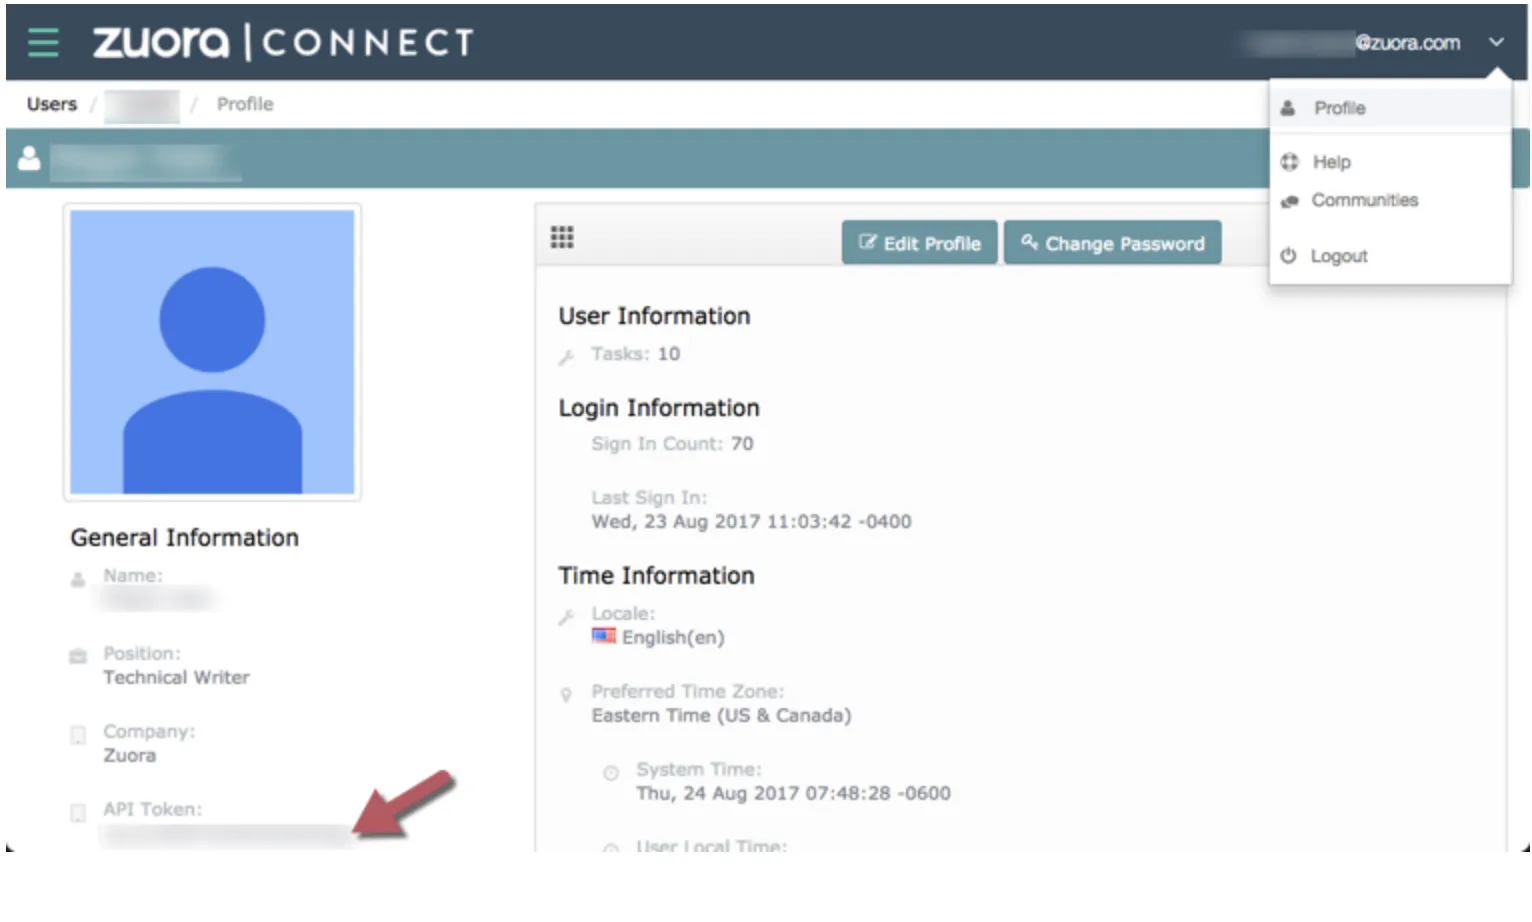Click the 'User Information' heading
Image resolution: width=1532 pixels, height=922 pixels.
click(x=654, y=316)
